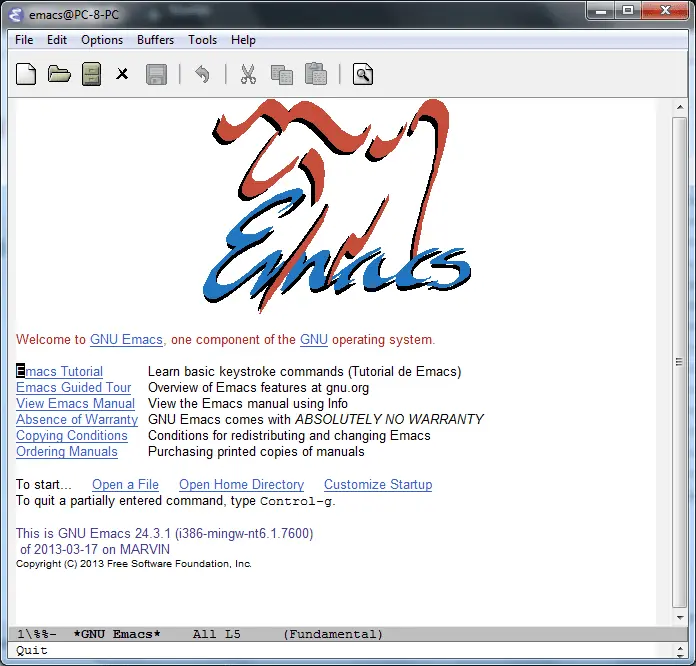
Task: Click the scrollbar down arrow
Action: (x=680, y=618)
